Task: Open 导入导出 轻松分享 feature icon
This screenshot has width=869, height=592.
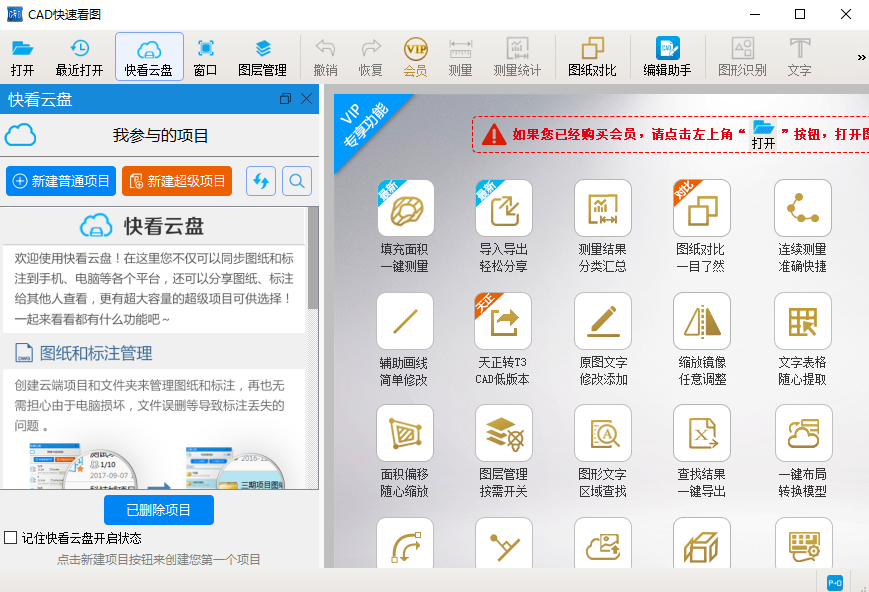Action: (x=504, y=208)
